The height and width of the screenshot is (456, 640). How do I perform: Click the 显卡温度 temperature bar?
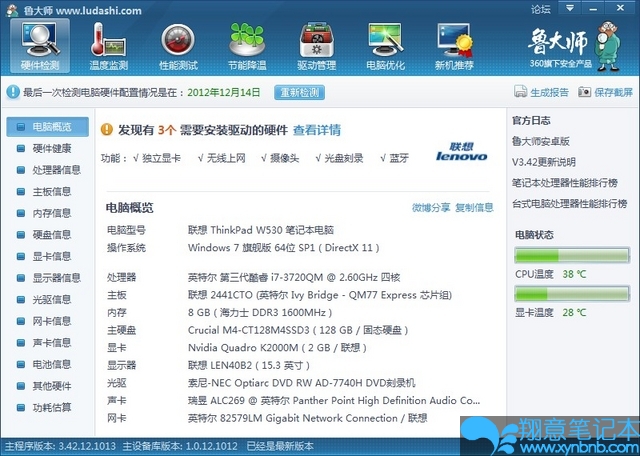[x=572, y=294]
